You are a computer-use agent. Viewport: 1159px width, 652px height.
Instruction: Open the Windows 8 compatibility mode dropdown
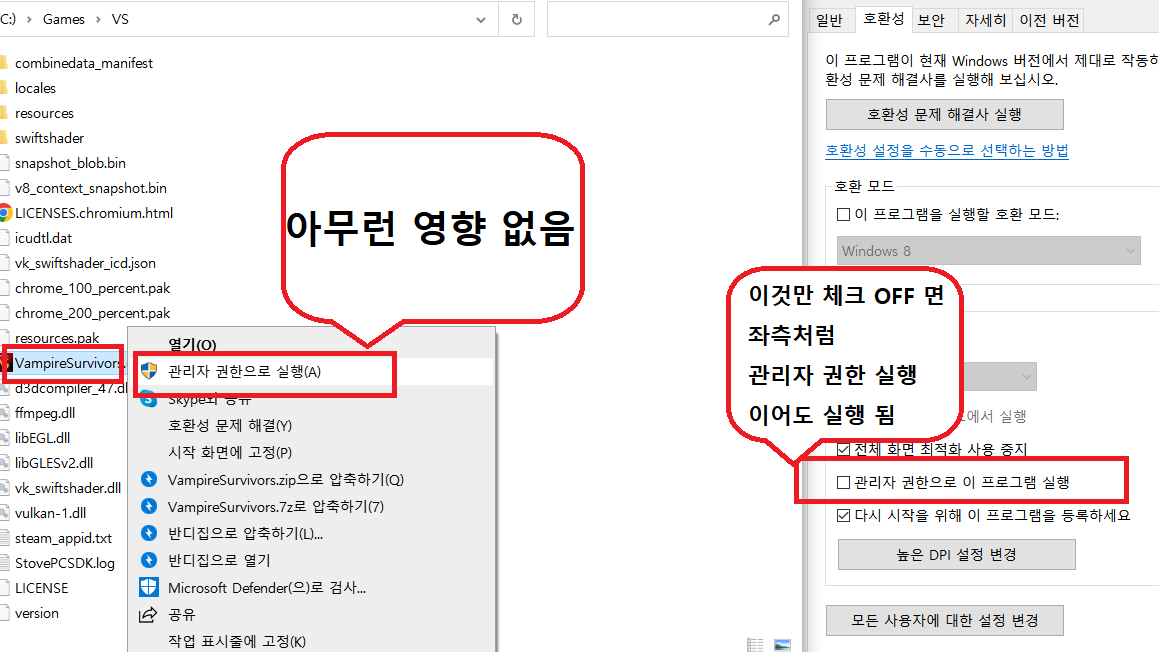click(x=988, y=251)
